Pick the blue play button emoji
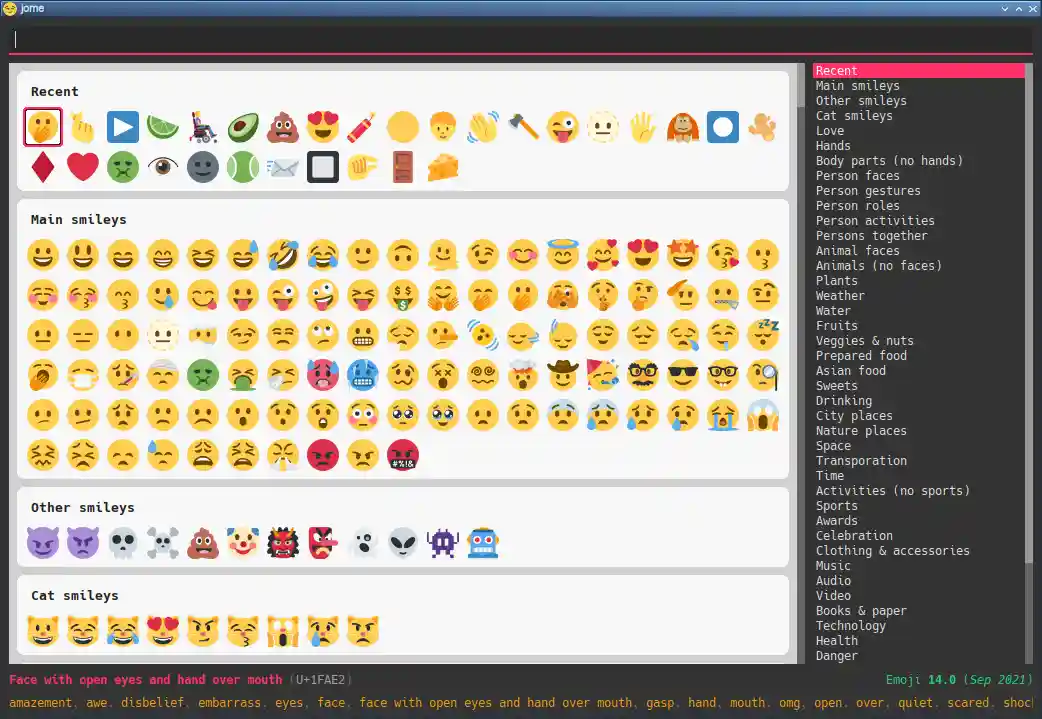The image size is (1042, 719). 123,127
